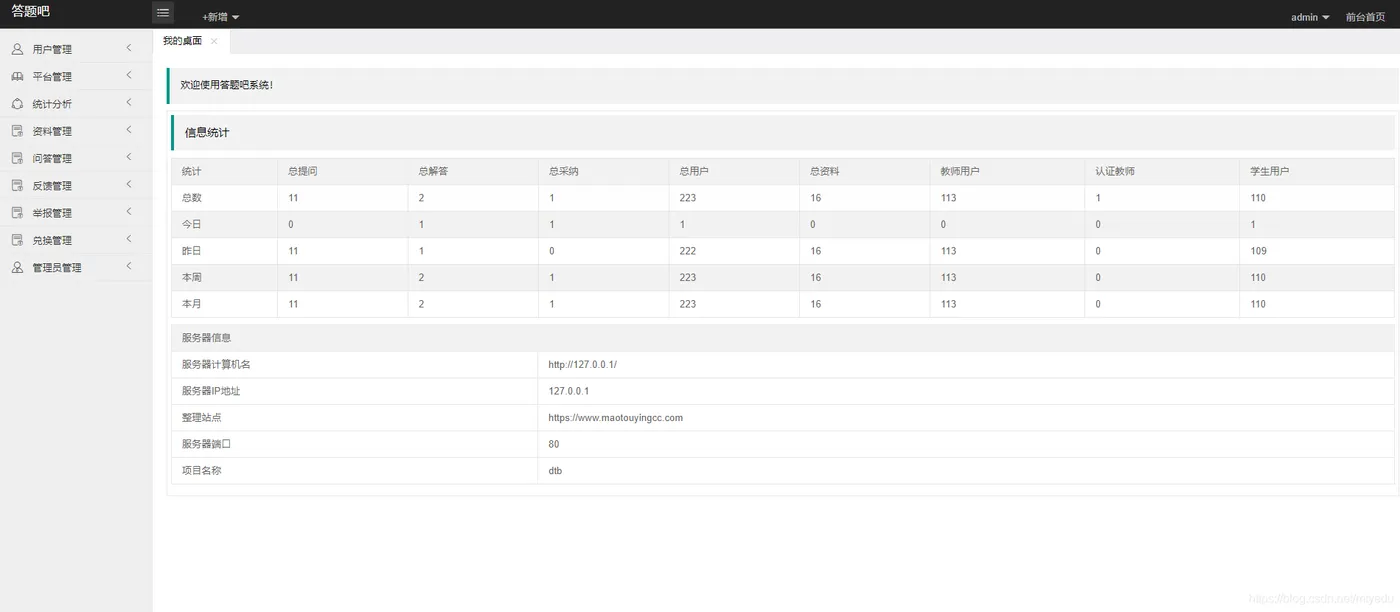
Task: Click the 平台管理 sidebar icon
Action: pyautogui.click(x=17, y=76)
